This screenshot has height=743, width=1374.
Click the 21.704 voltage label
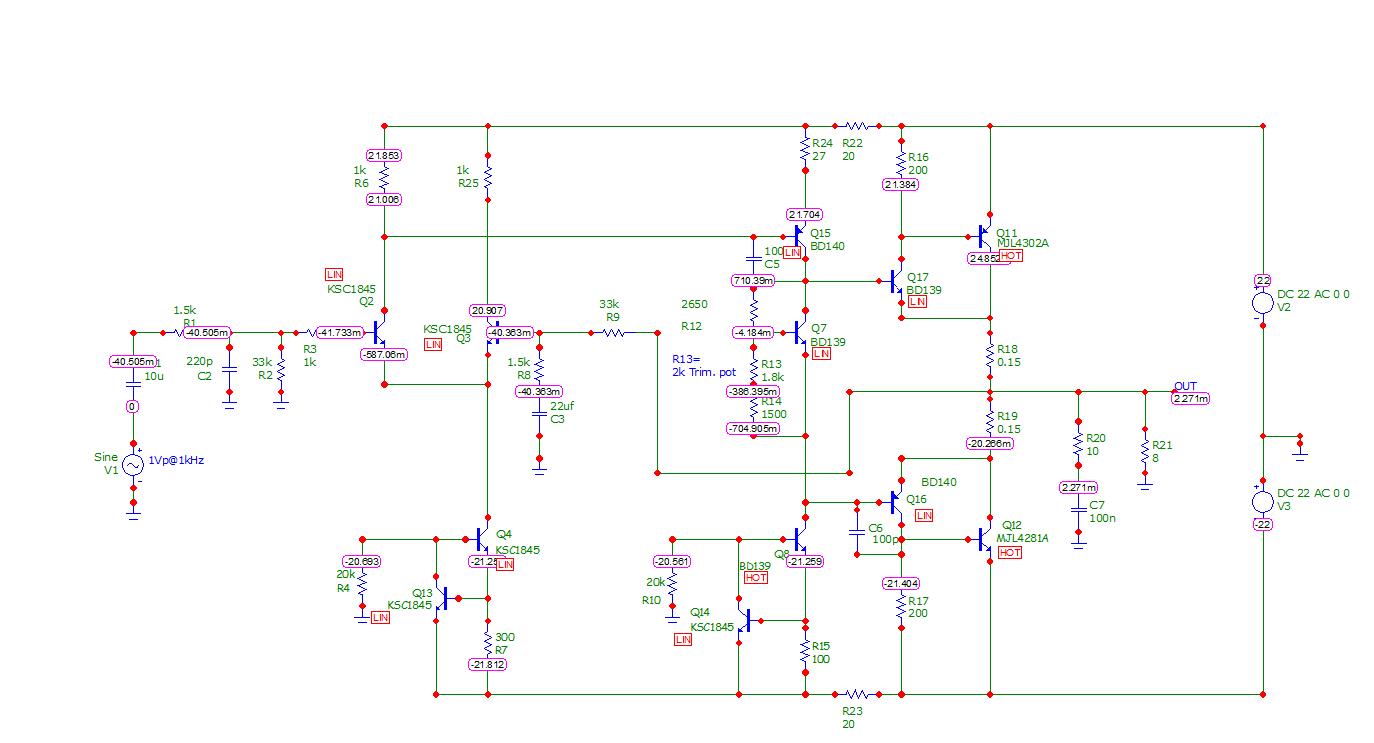(x=805, y=214)
